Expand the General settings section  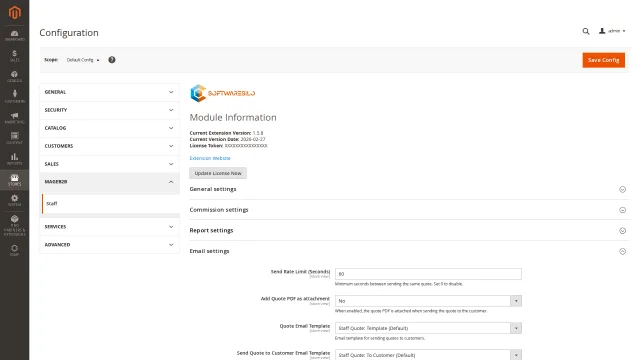click(409, 189)
